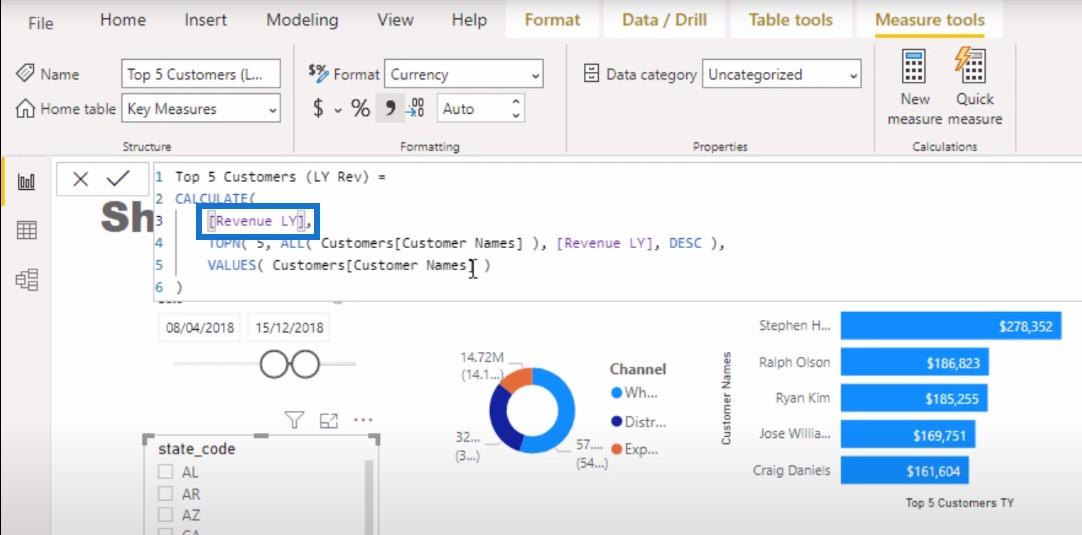
Task: Click VALUES line in formula editor
Action: pos(348,265)
